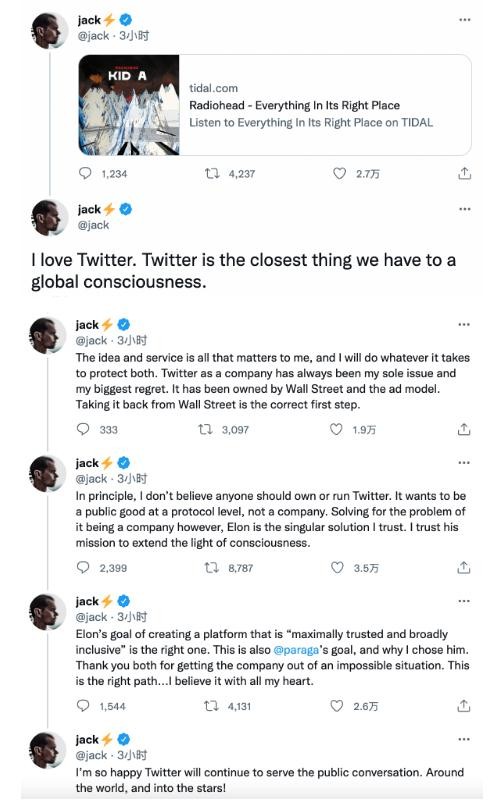The width and height of the screenshot is (500, 806).
Task: Open more options for the 'I love Twitter' tweet
Action: (x=465, y=209)
